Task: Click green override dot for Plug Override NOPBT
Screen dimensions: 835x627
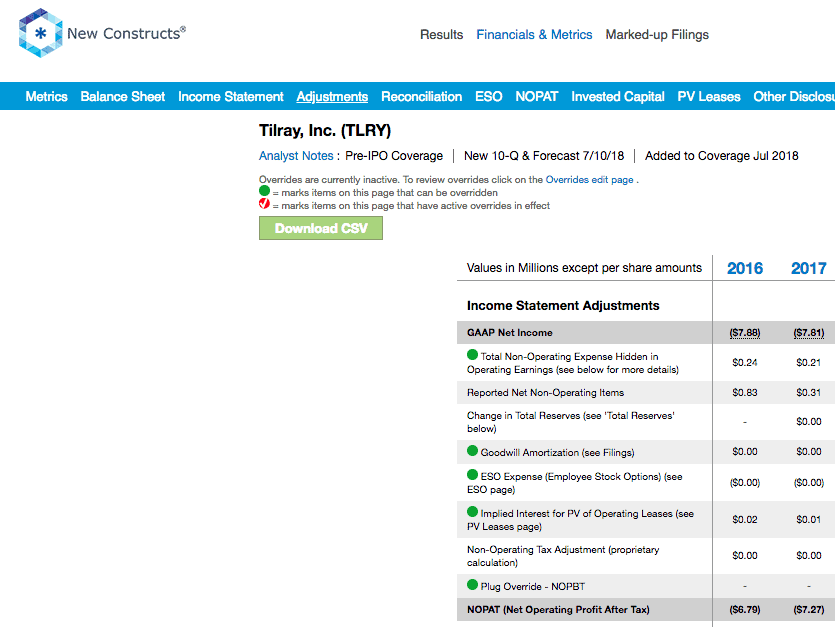Action: pyautogui.click(x=472, y=585)
